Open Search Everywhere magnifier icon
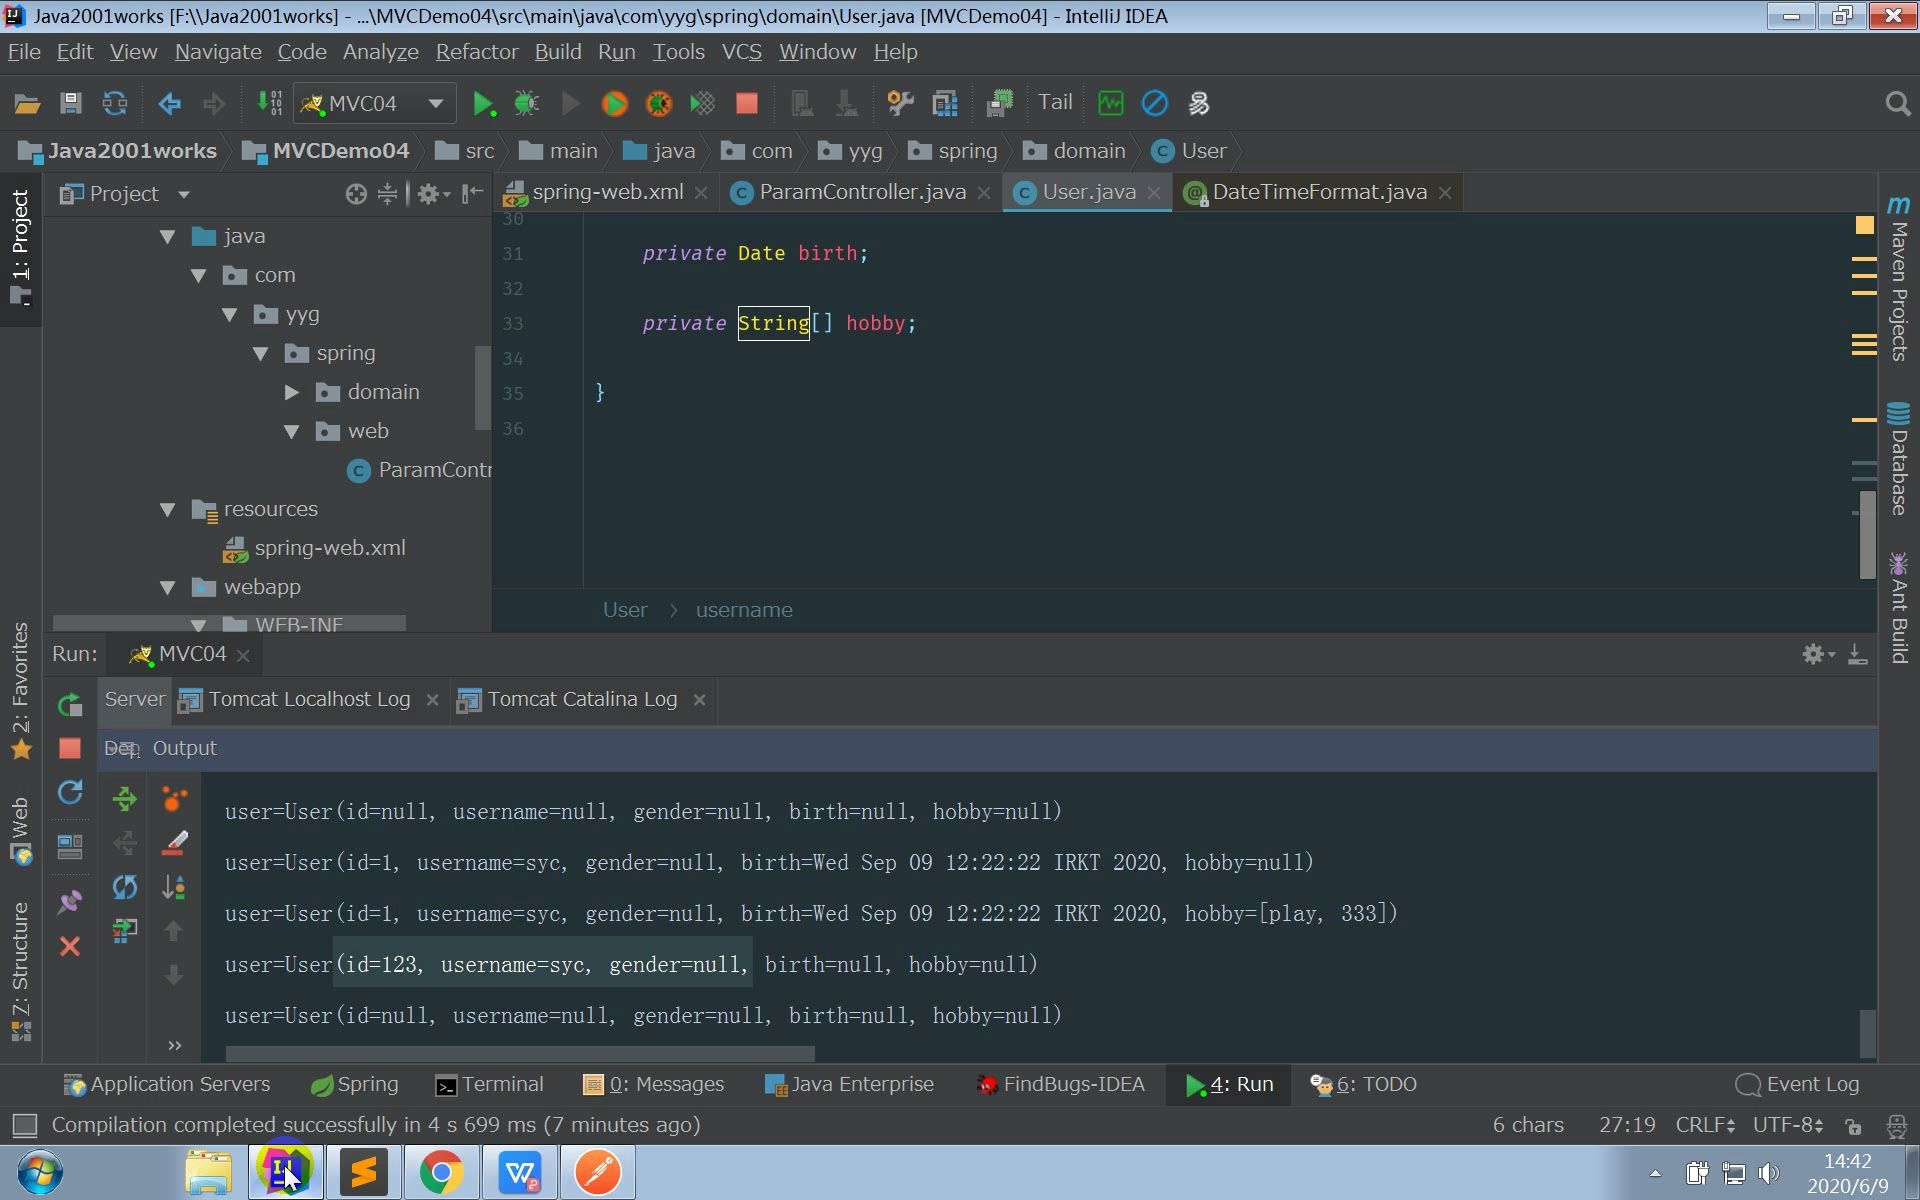The image size is (1920, 1200). [1897, 103]
